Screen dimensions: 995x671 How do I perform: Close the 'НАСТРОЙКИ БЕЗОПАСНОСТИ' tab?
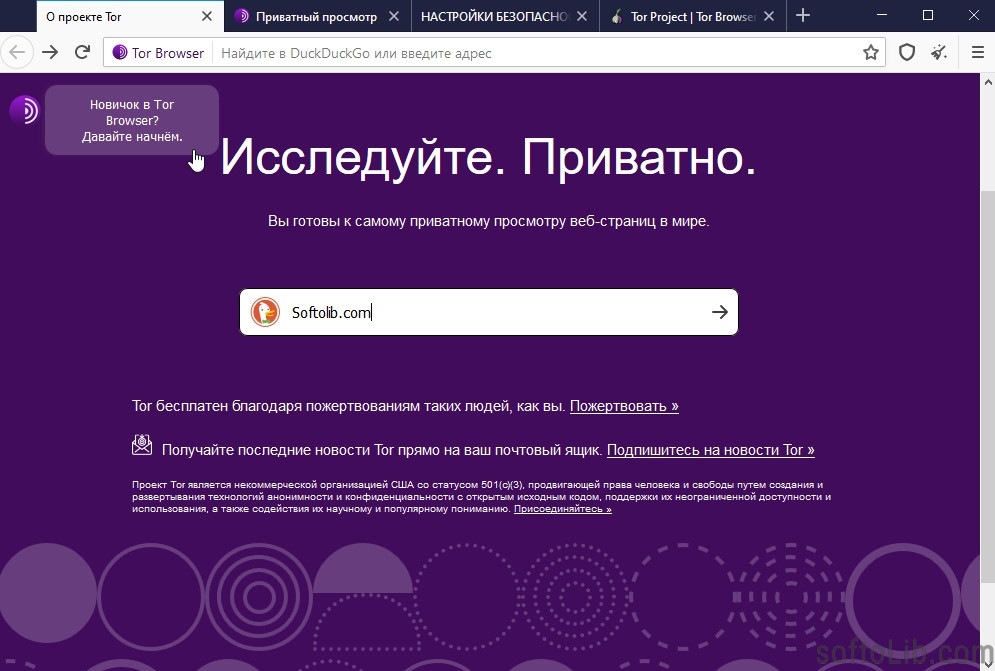[582, 17]
